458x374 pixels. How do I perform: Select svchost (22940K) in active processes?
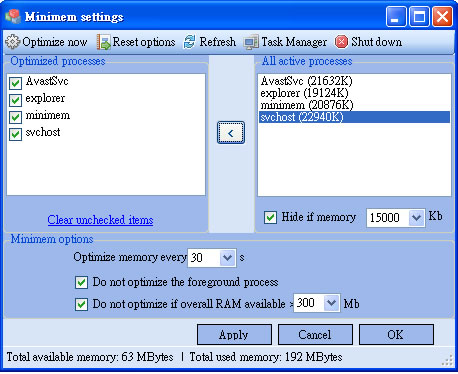click(x=354, y=117)
